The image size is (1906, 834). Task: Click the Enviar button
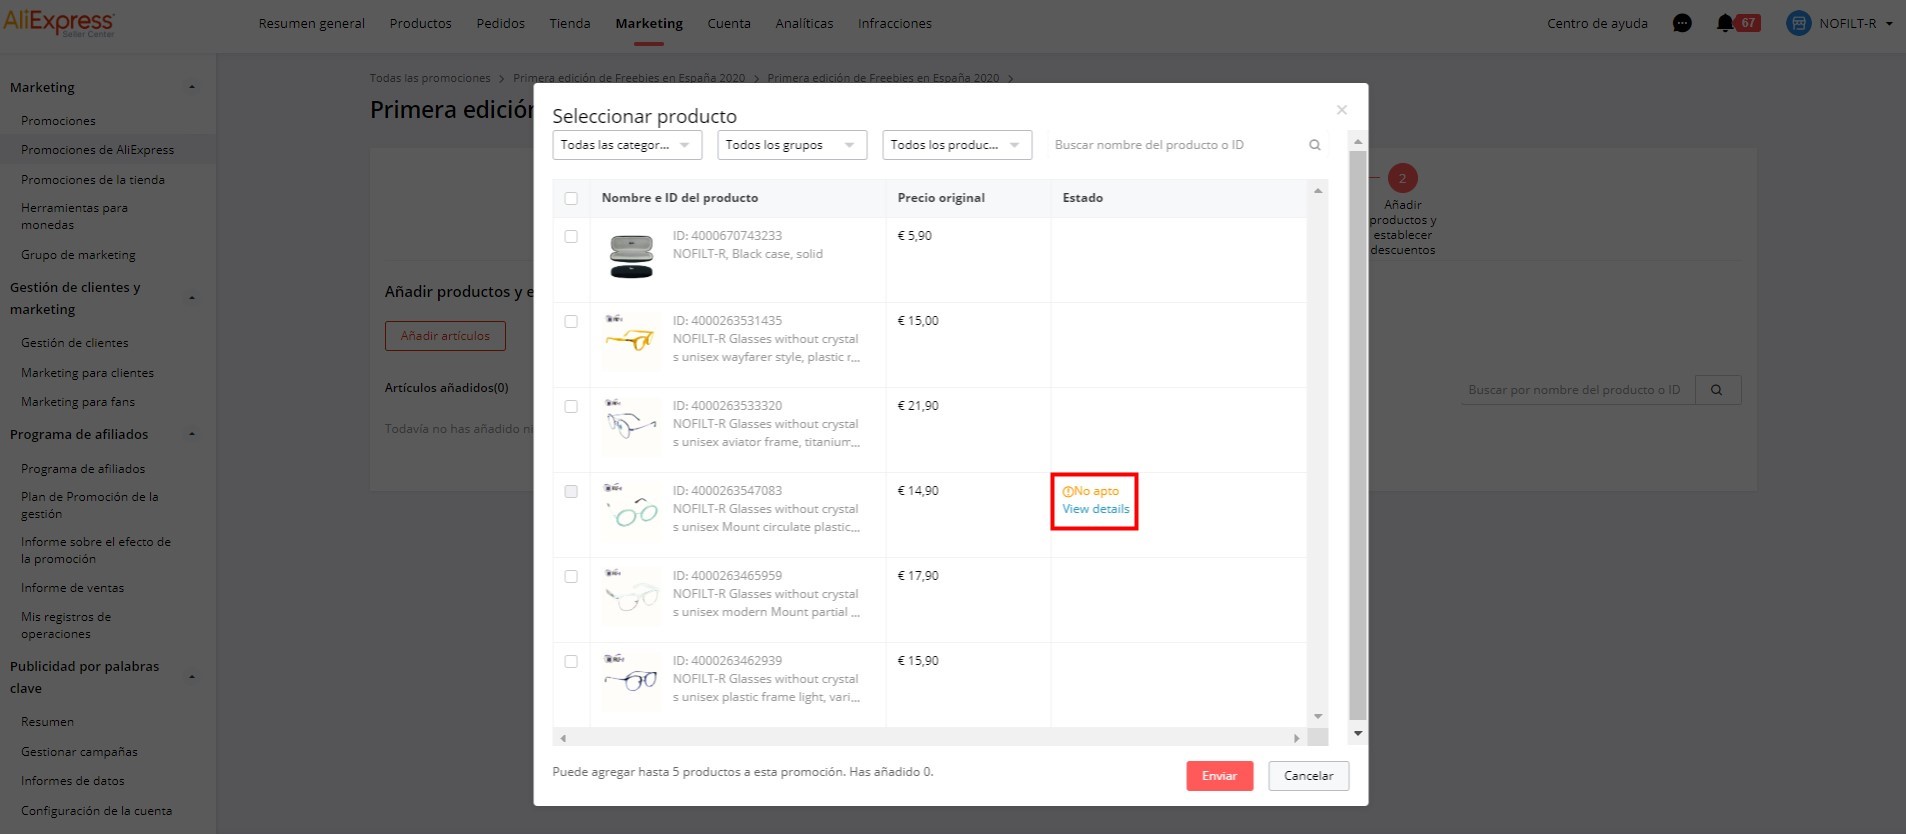click(x=1219, y=776)
